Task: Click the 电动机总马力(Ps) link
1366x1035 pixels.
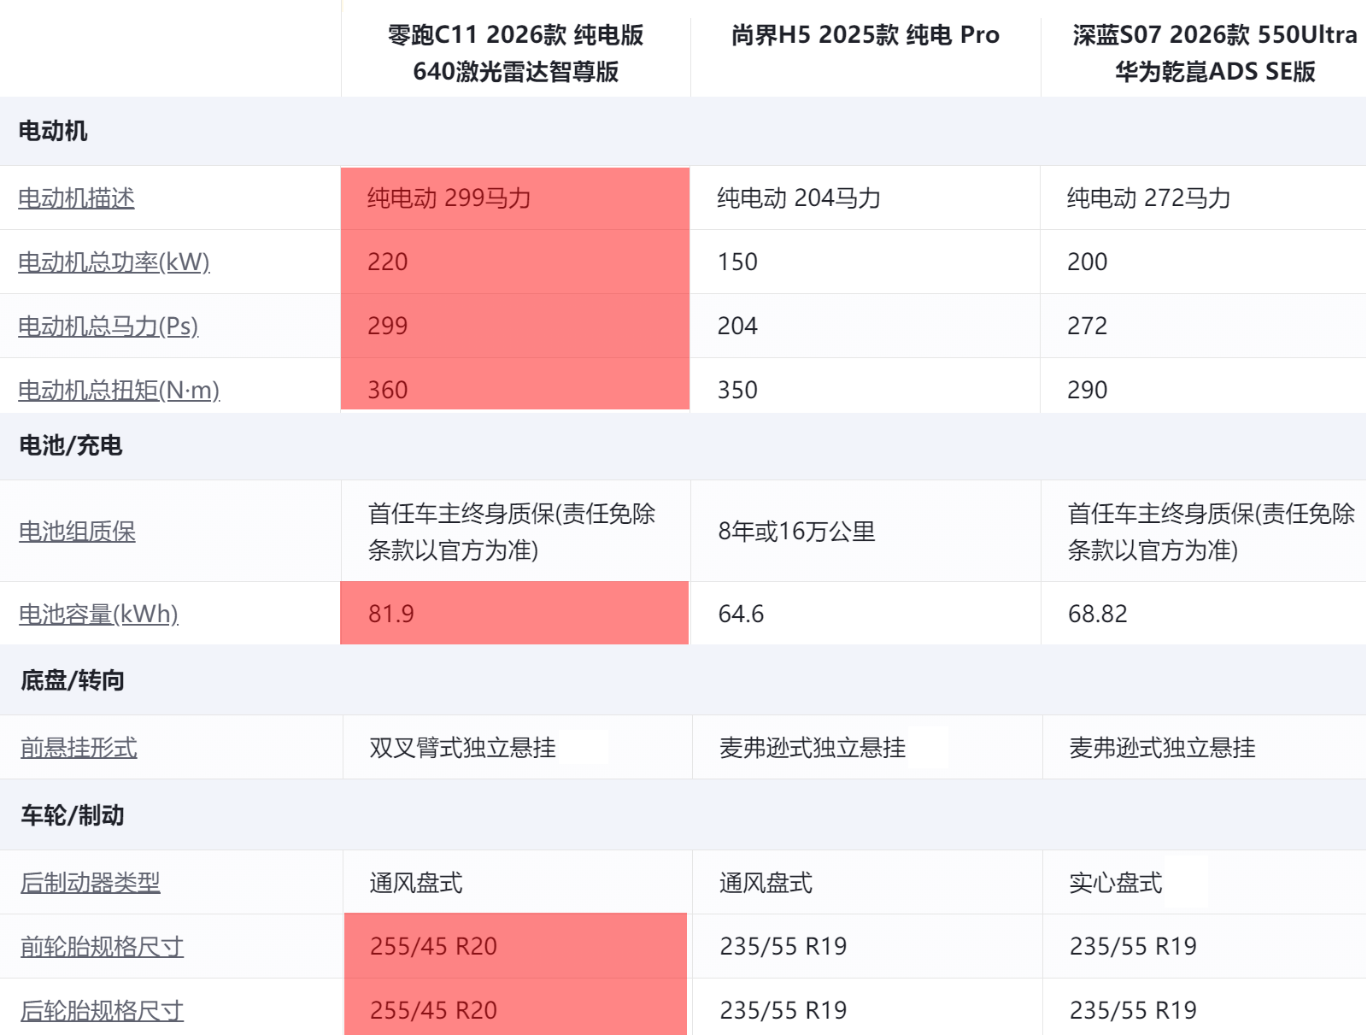Action: (x=108, y=326)
